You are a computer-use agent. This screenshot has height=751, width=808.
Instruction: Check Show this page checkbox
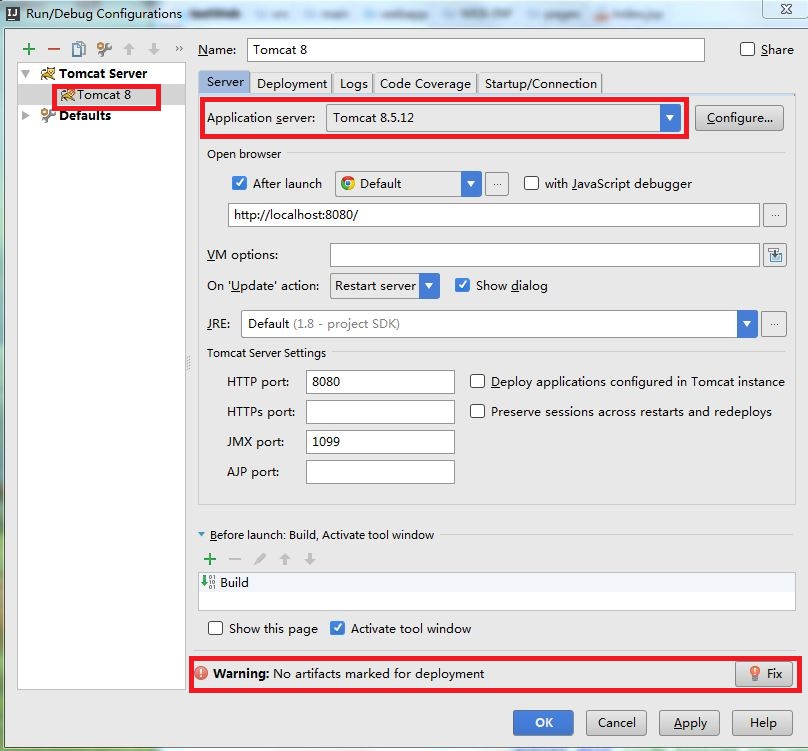[215, 628]
